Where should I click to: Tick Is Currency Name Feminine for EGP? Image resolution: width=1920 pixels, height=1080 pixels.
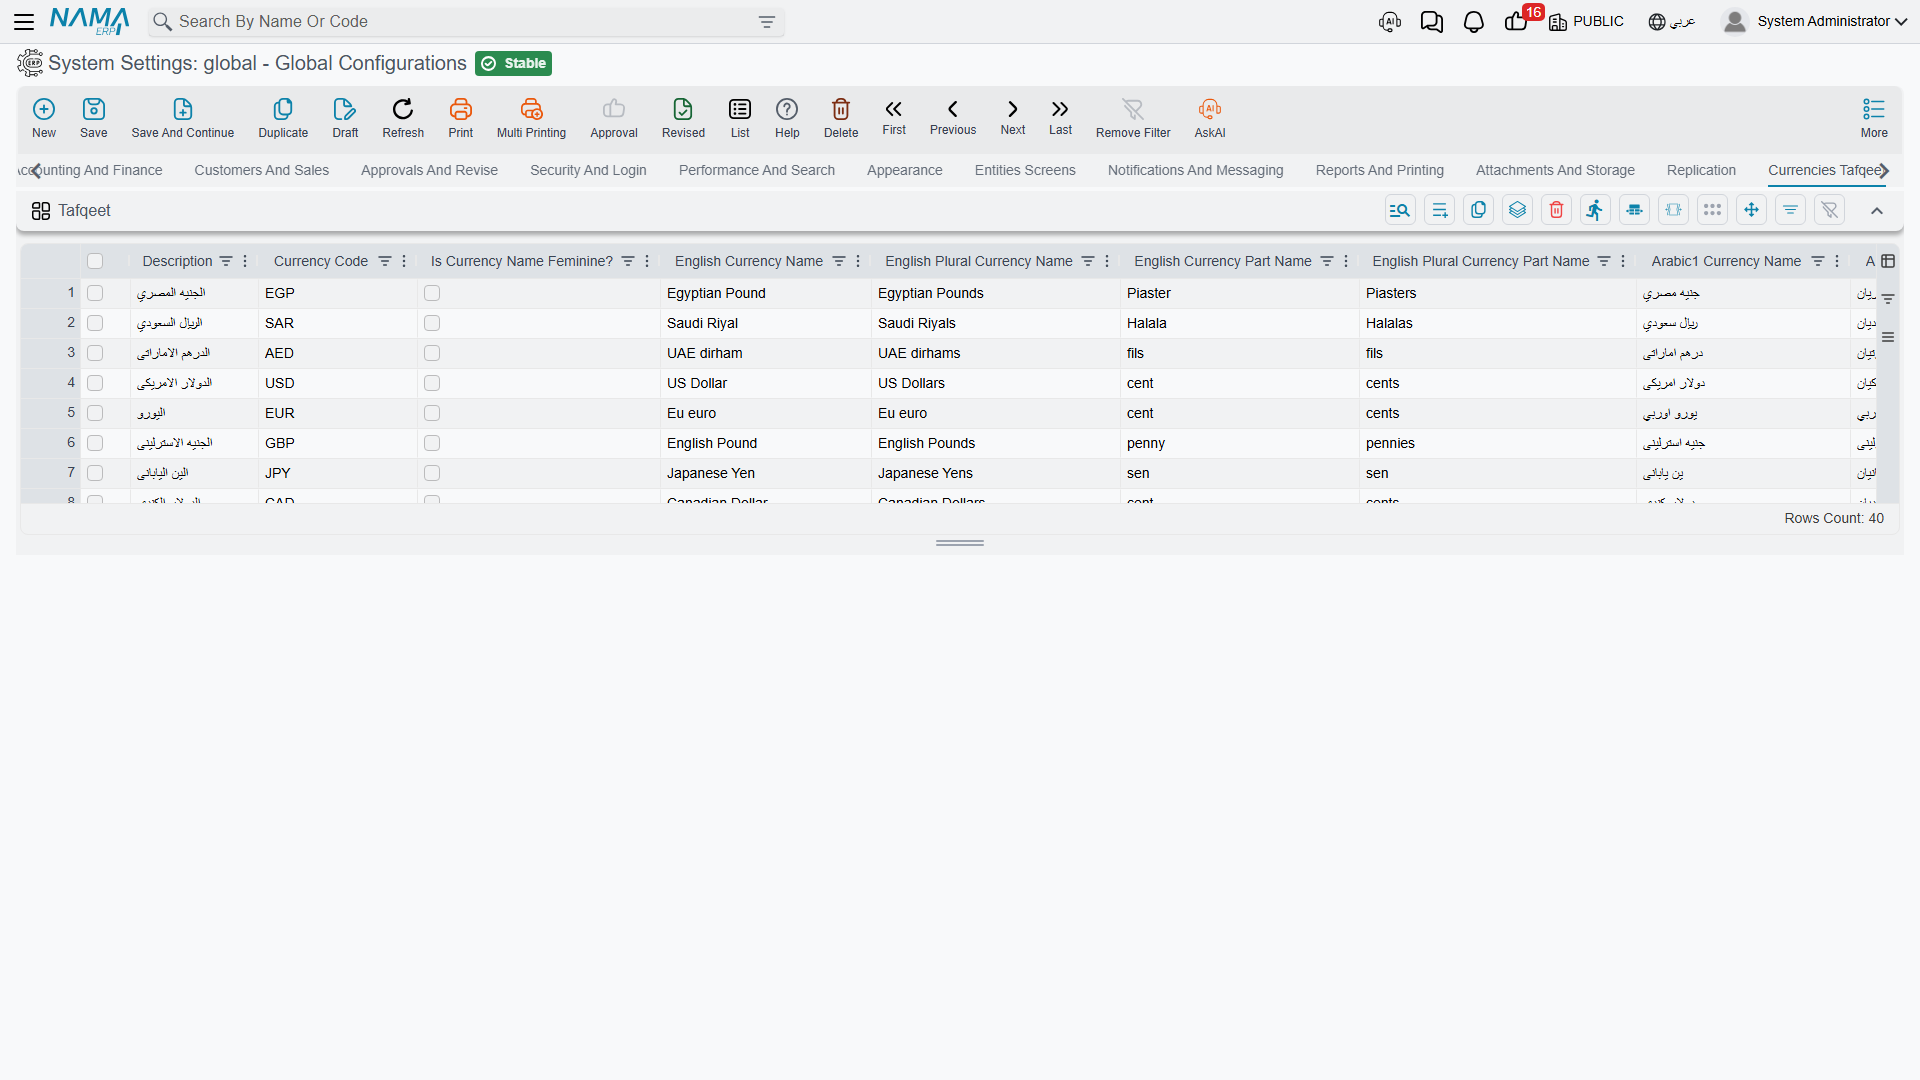pyautogui.click(x=432, y=293)
